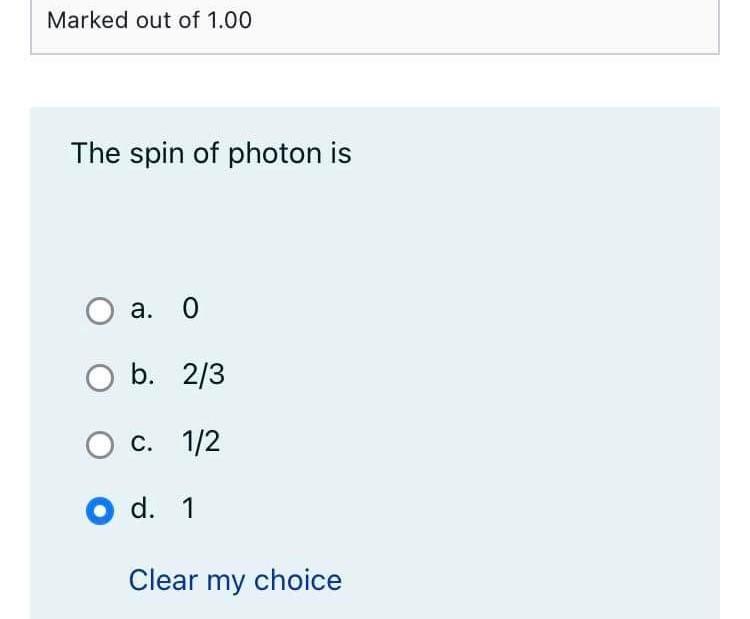Click the "b." option letter label
Image resolution: width=750 pixels, height=619 pixels.
[x=143, y=376]
